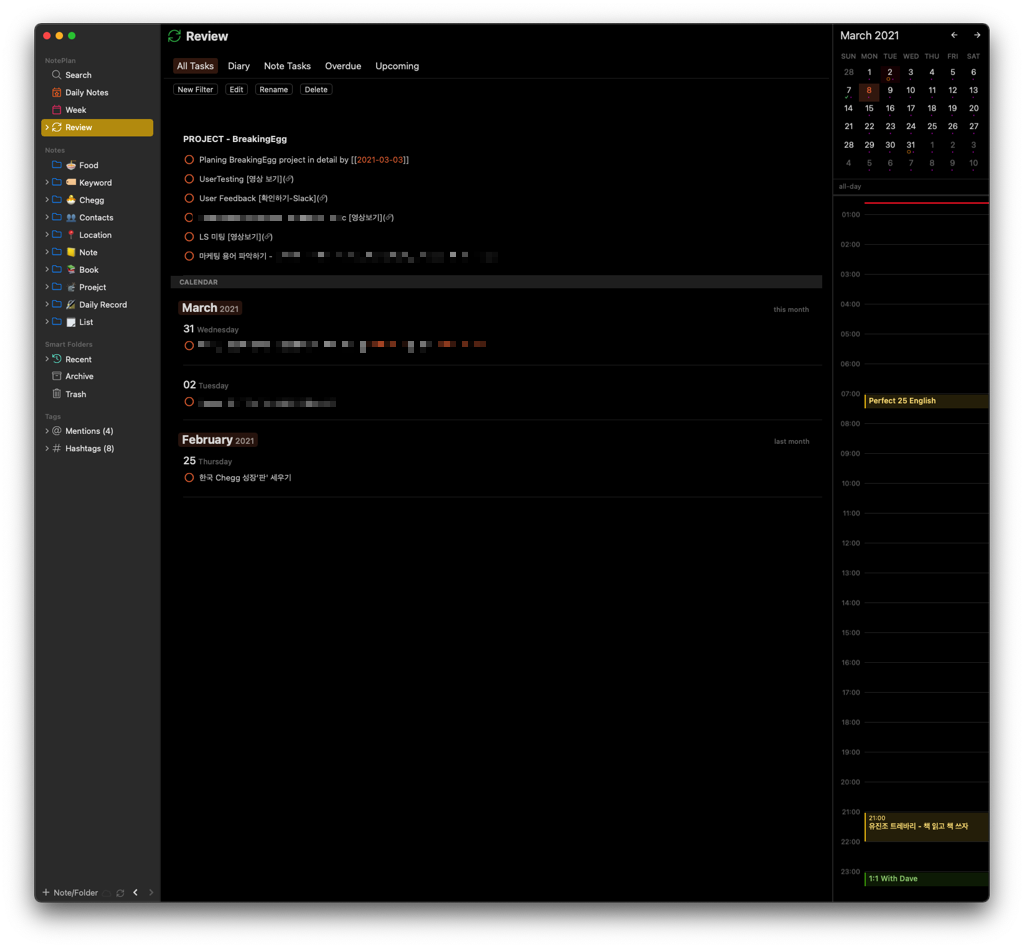Expand the Note folder

click(47, 252)
